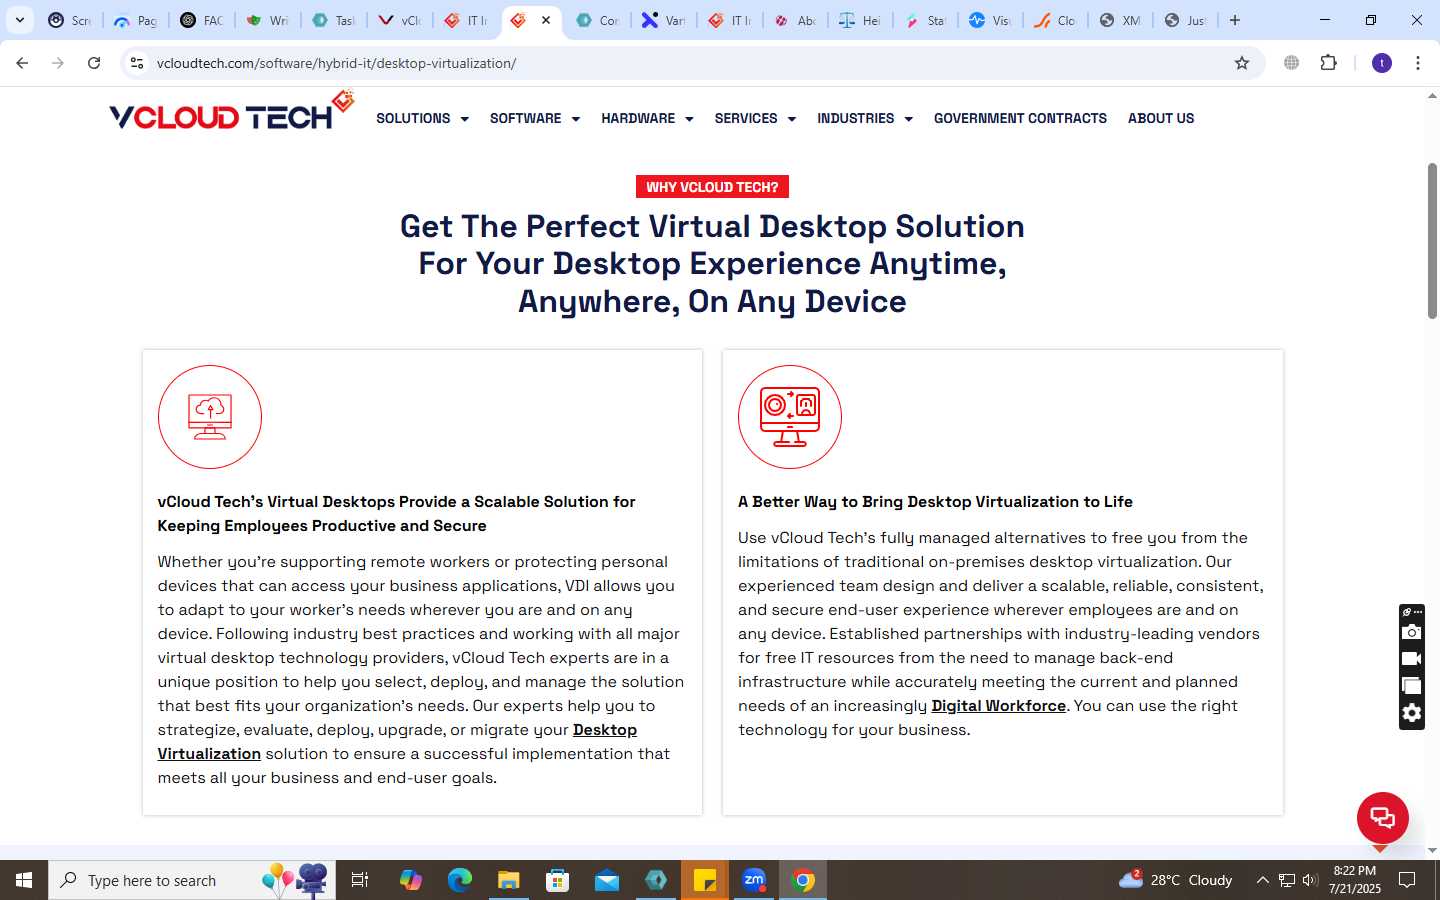
Task: Go forward to next page
Action: click(x=58, y=63)
